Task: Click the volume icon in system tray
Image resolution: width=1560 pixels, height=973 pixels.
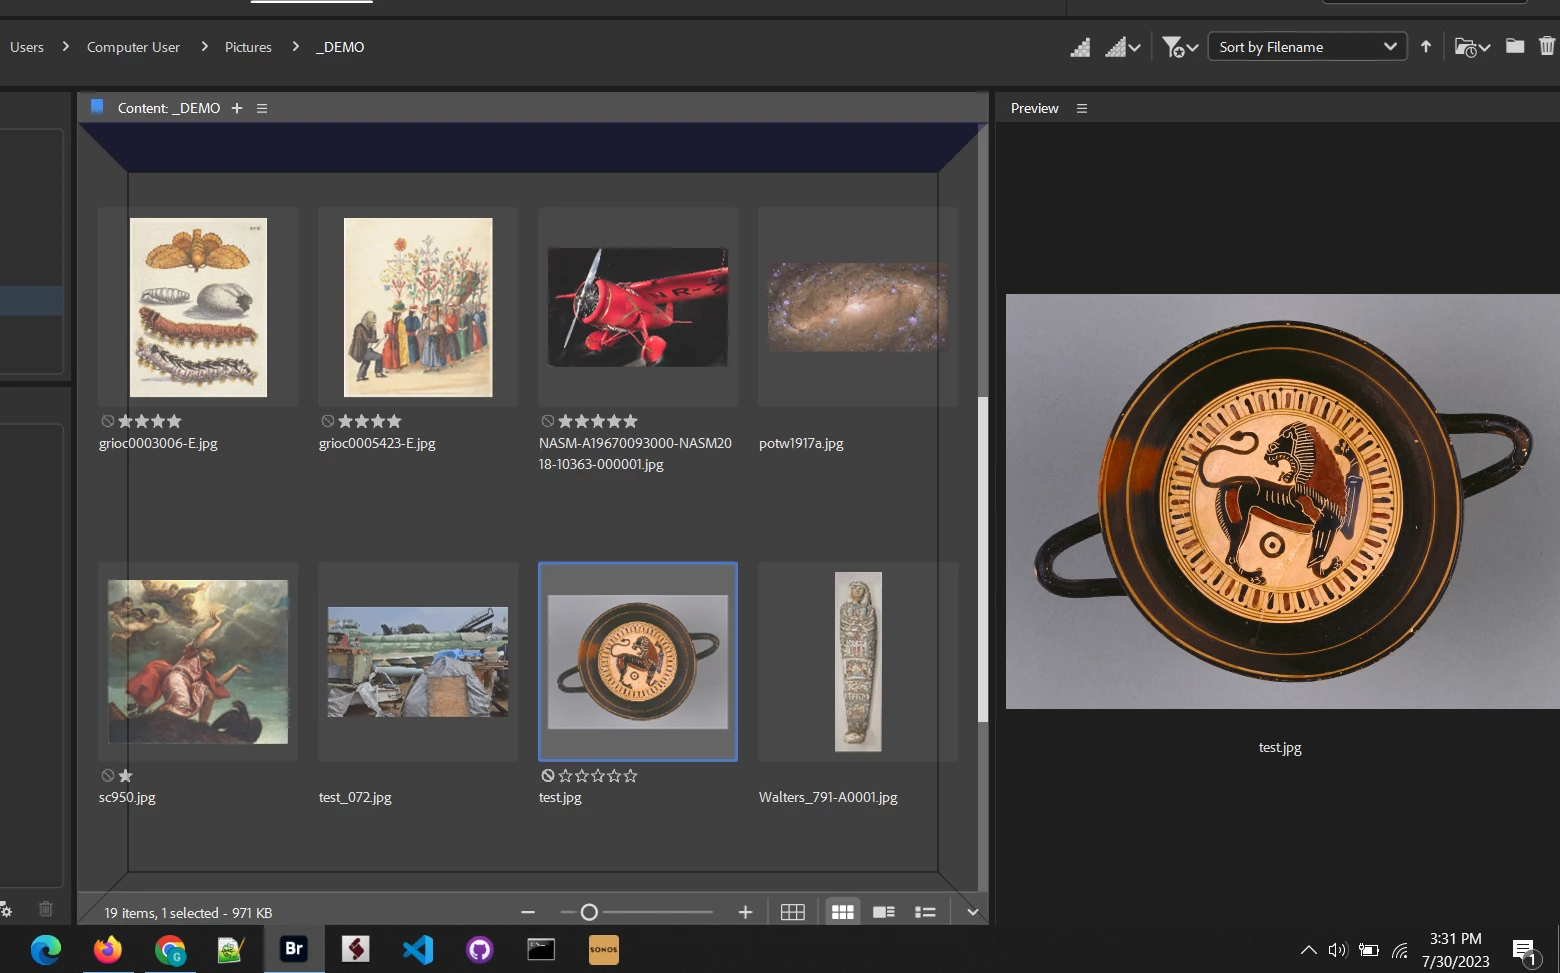Action: coord(1338,950)
